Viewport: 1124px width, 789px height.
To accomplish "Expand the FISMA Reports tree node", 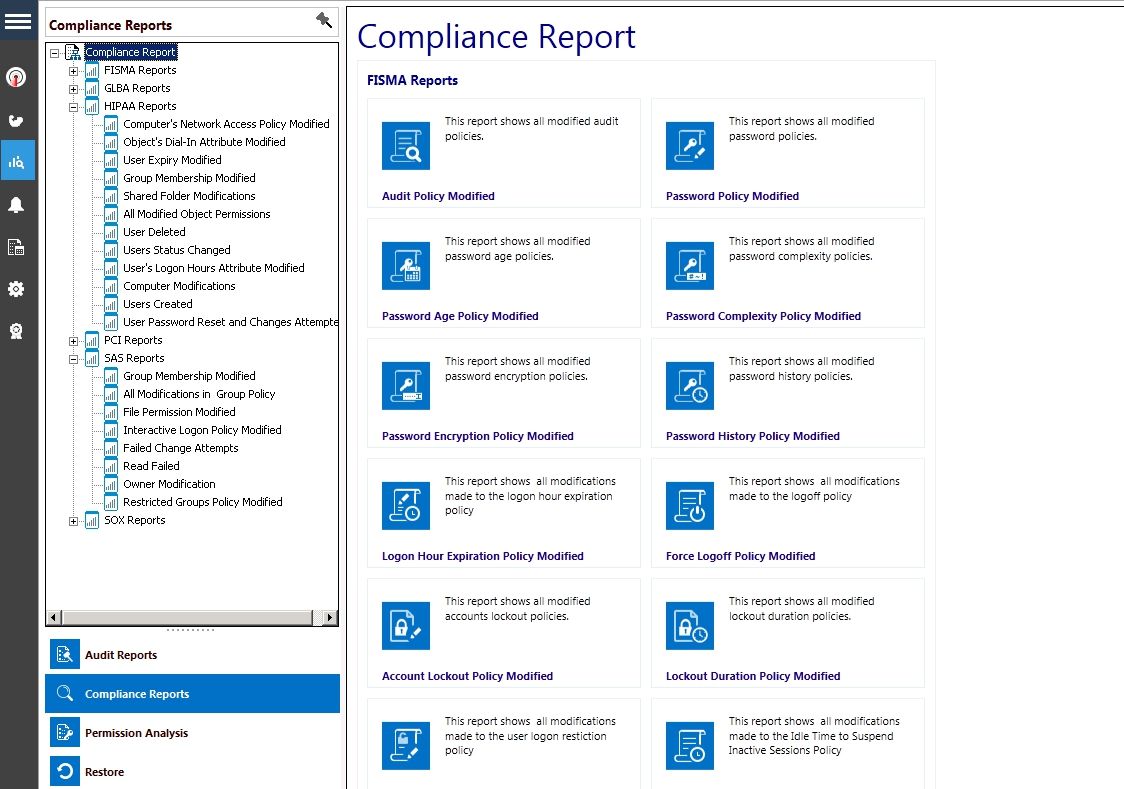I will (x=73, y=71).
